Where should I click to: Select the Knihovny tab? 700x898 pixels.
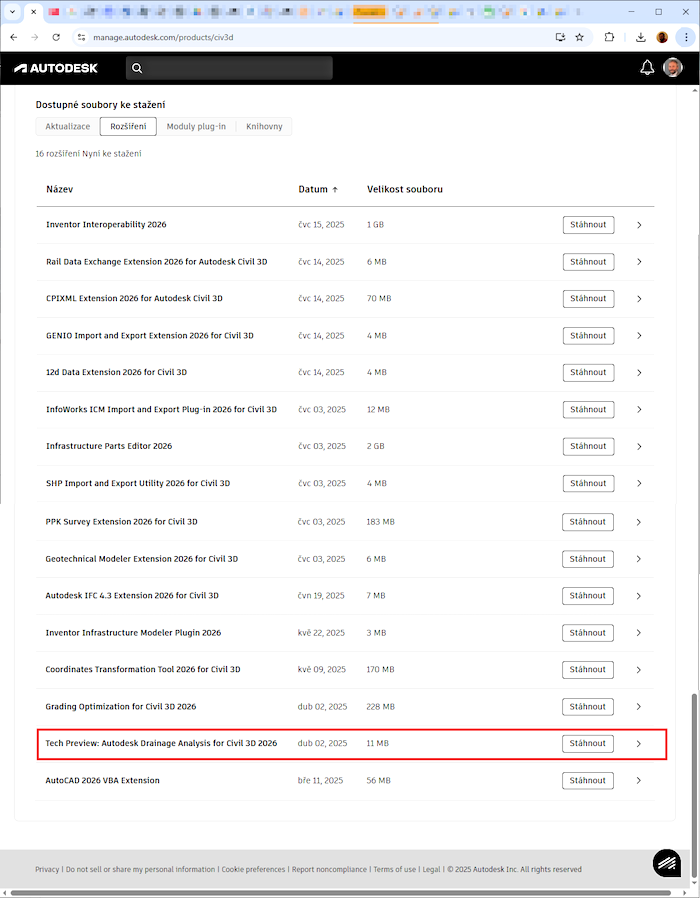(264, 127)
